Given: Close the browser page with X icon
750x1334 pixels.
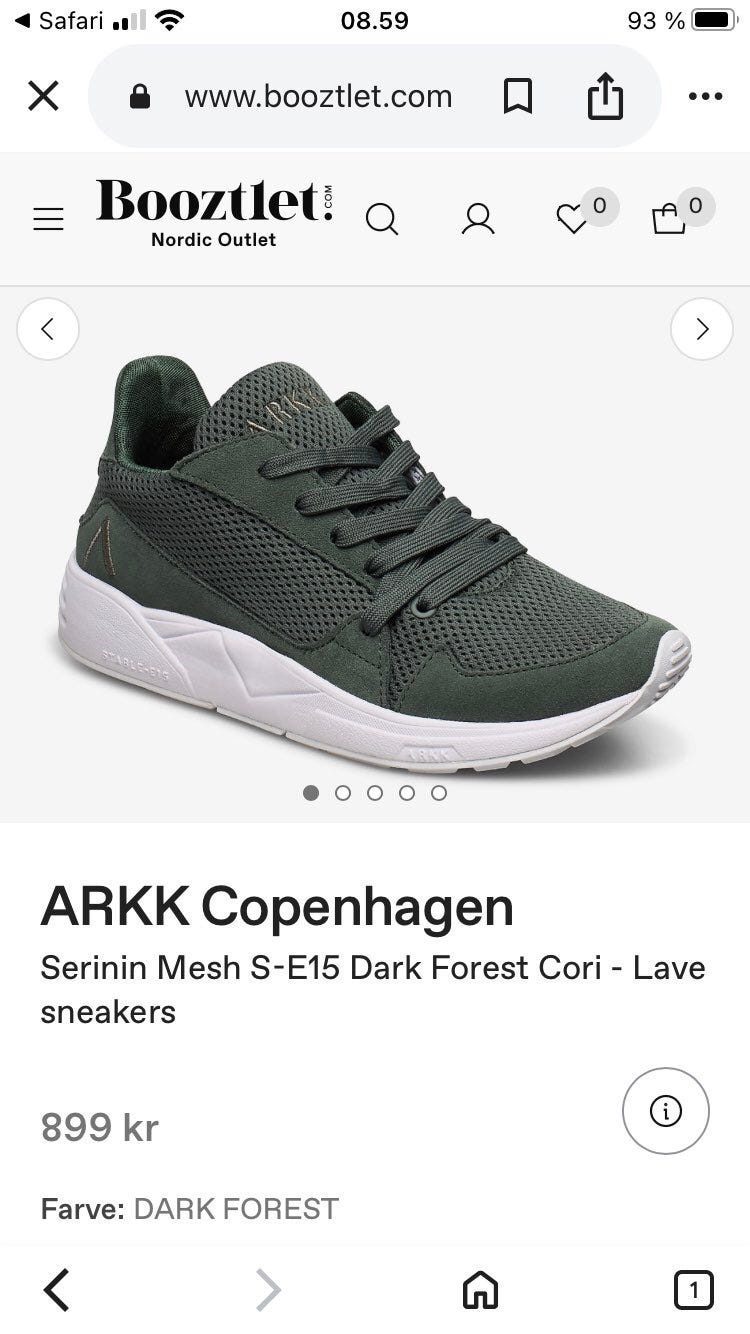Looking at the screenshot, I should [x=43, y=96].
